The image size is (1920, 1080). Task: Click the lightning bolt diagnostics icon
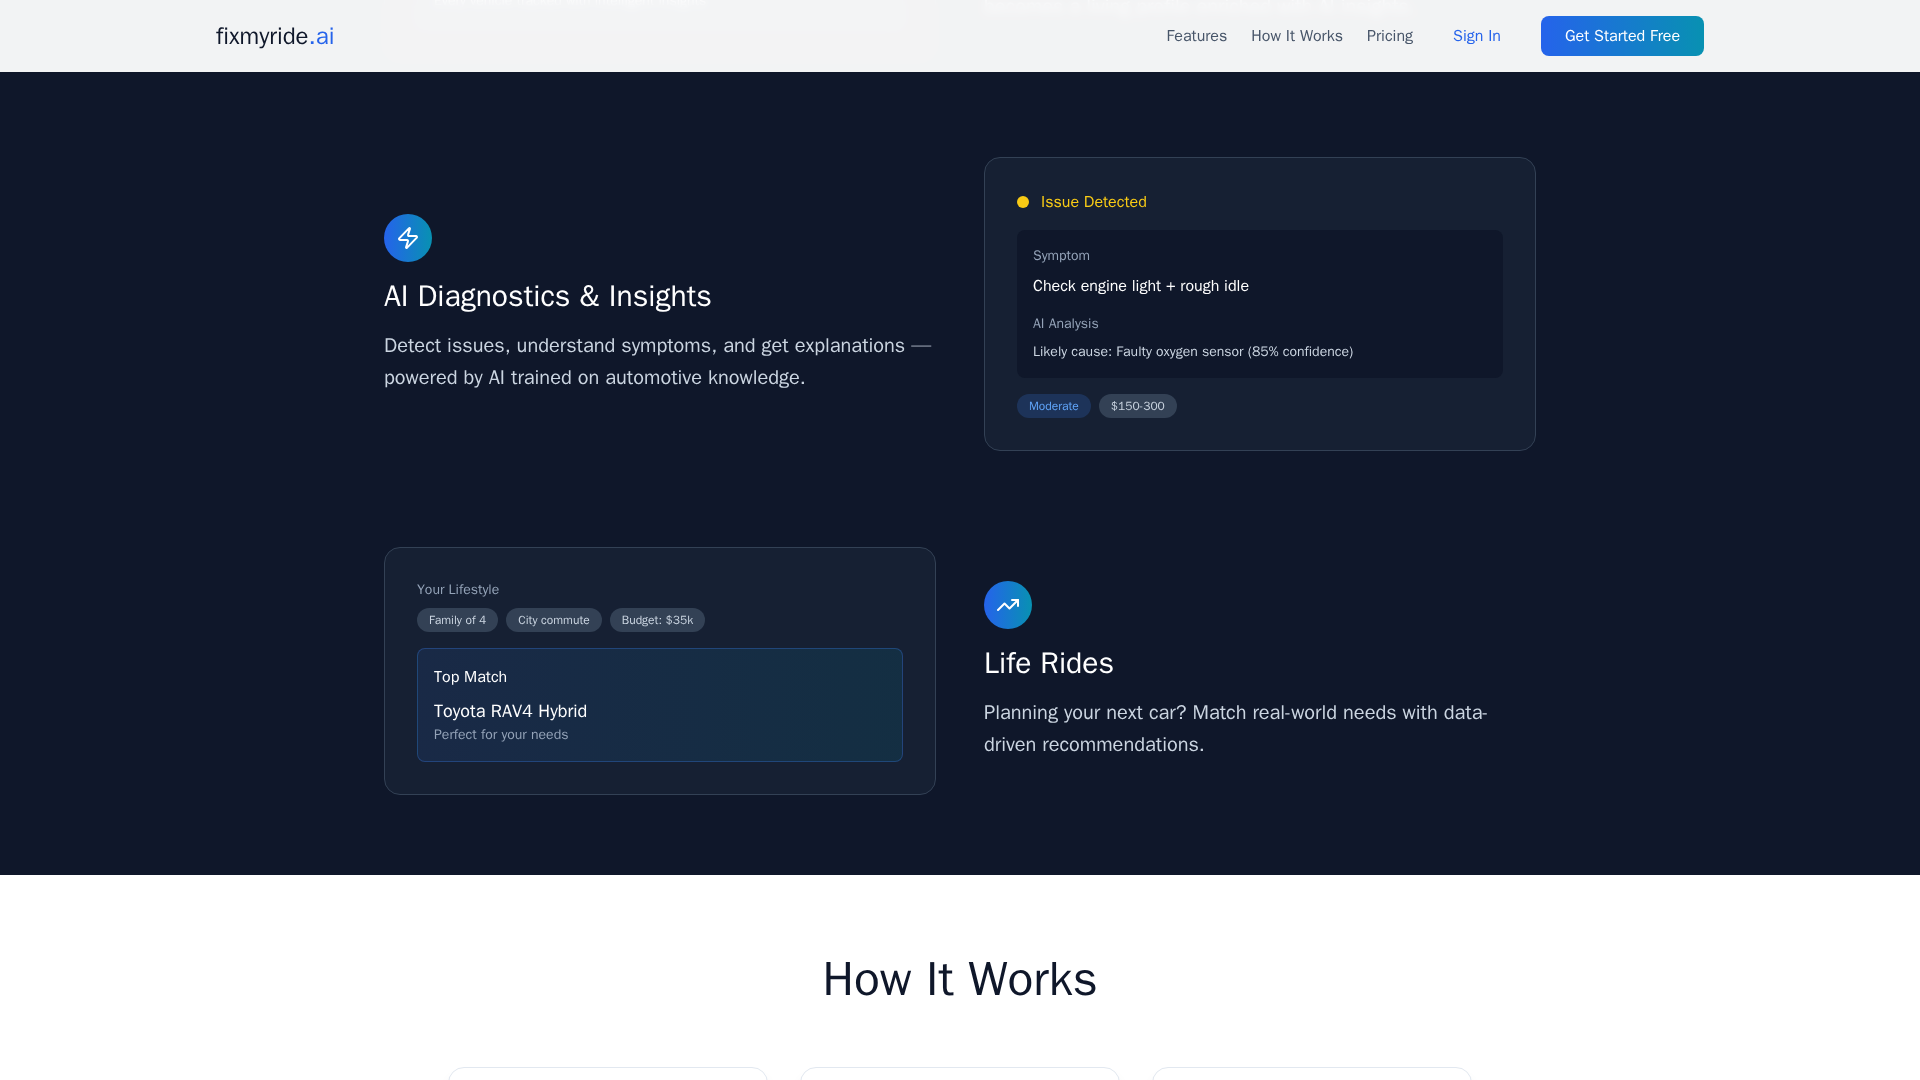[408, 238]
